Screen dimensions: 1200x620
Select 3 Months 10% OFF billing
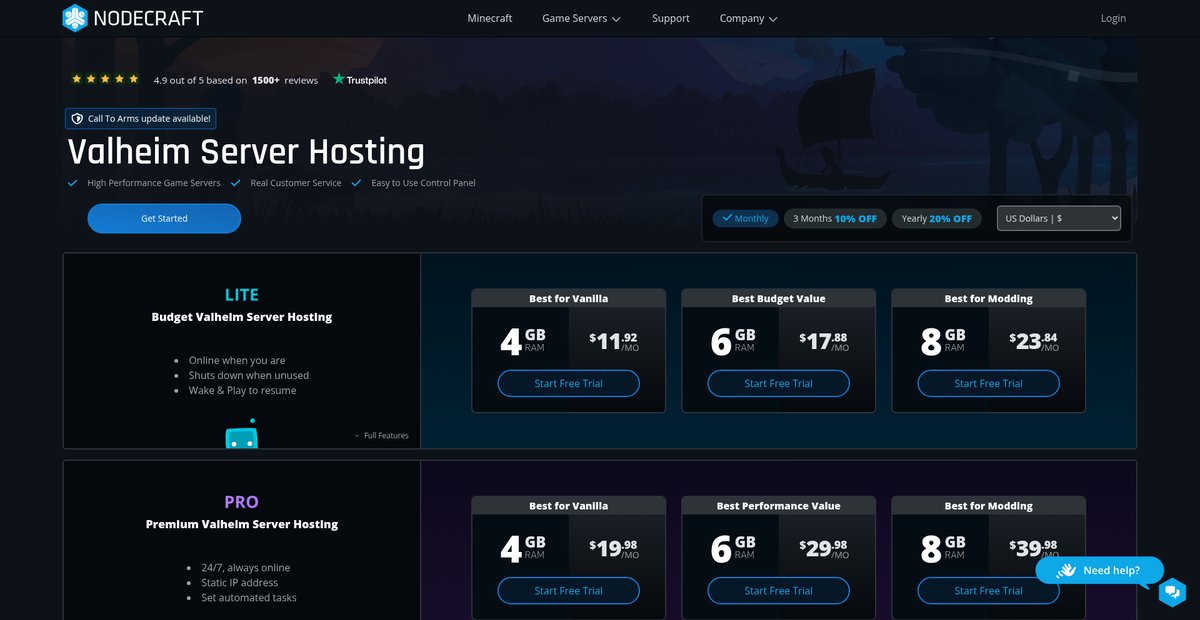835,218
